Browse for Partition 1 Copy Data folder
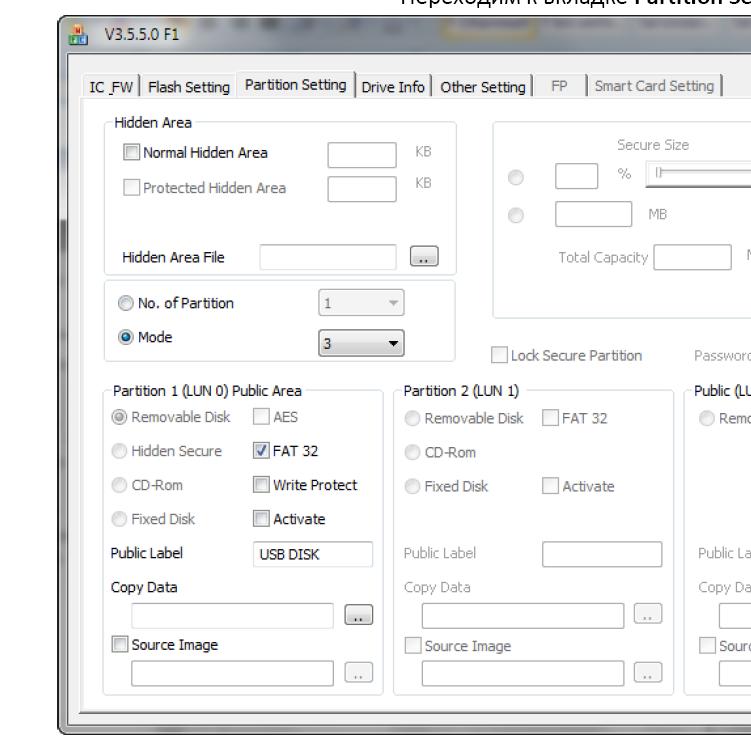The width and height of the screenshot is (751, 740). 359,615
